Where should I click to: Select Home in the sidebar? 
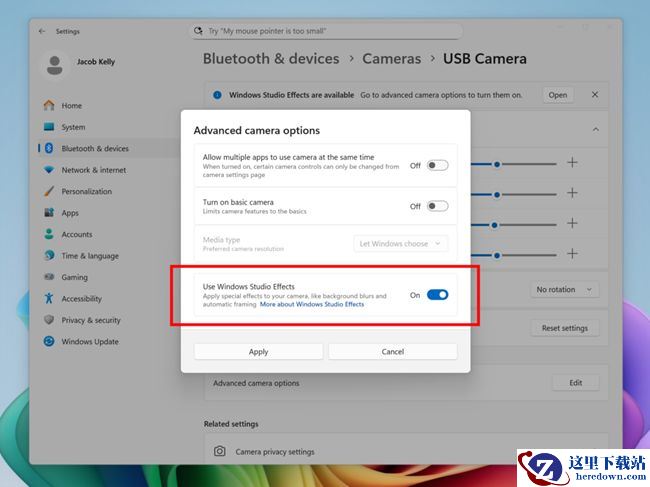point(72,106)
